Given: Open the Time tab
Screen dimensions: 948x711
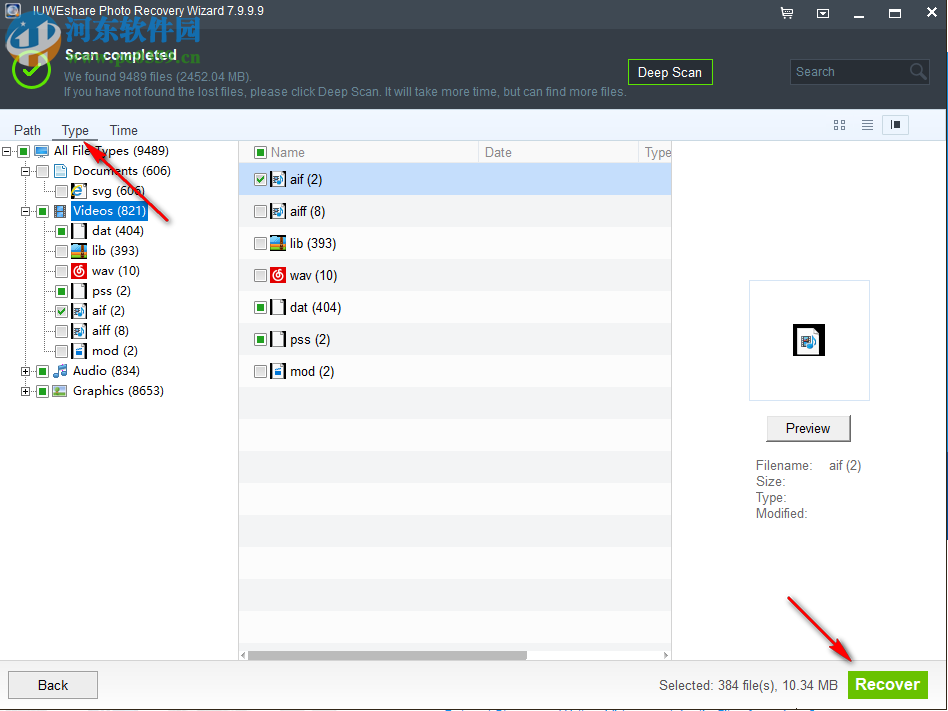Looking at the screenshot, I should (123, 130).
